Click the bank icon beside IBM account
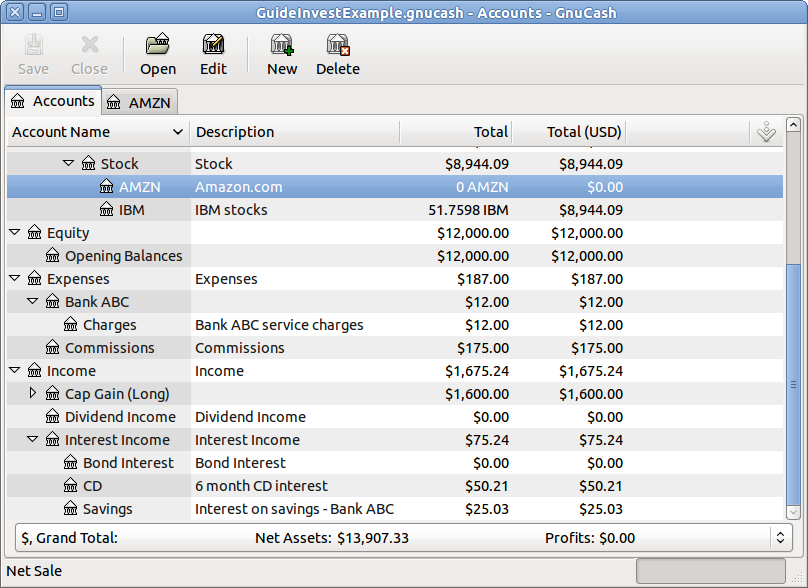The image size is (808, 588). click(x=107, y=210)
